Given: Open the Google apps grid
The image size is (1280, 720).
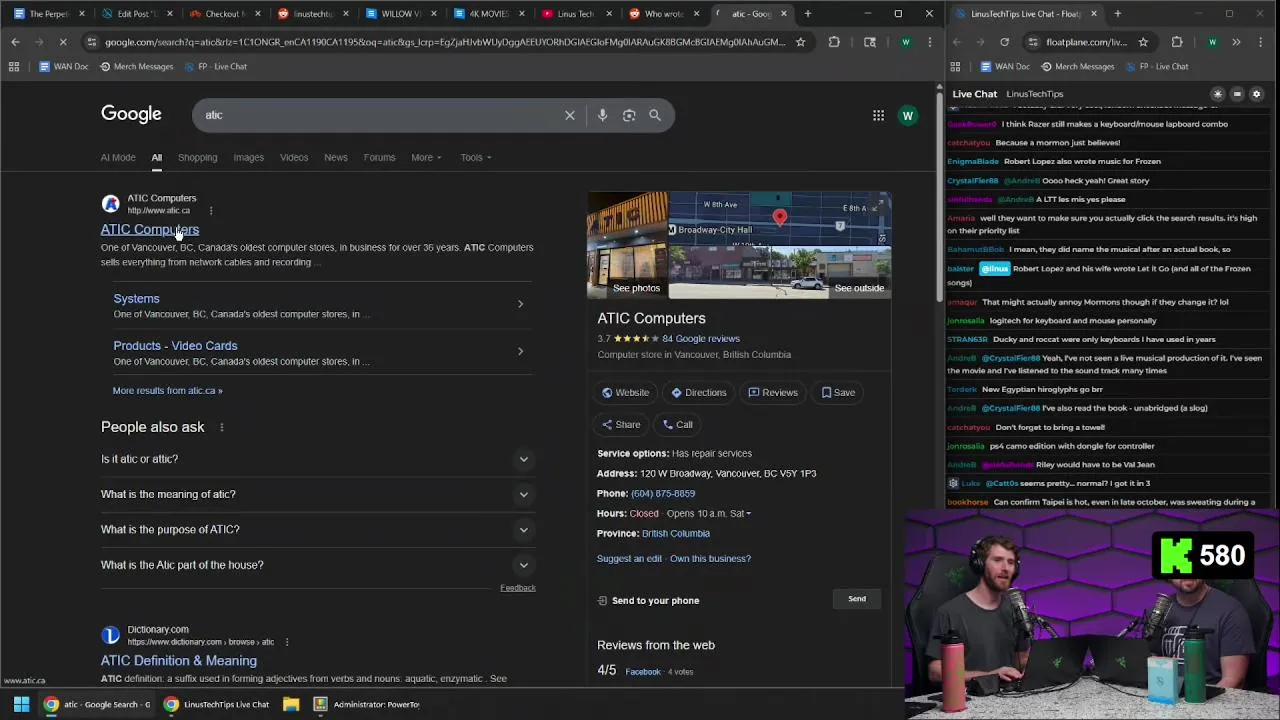Looking at the screenshot, I should click(878, 116).
